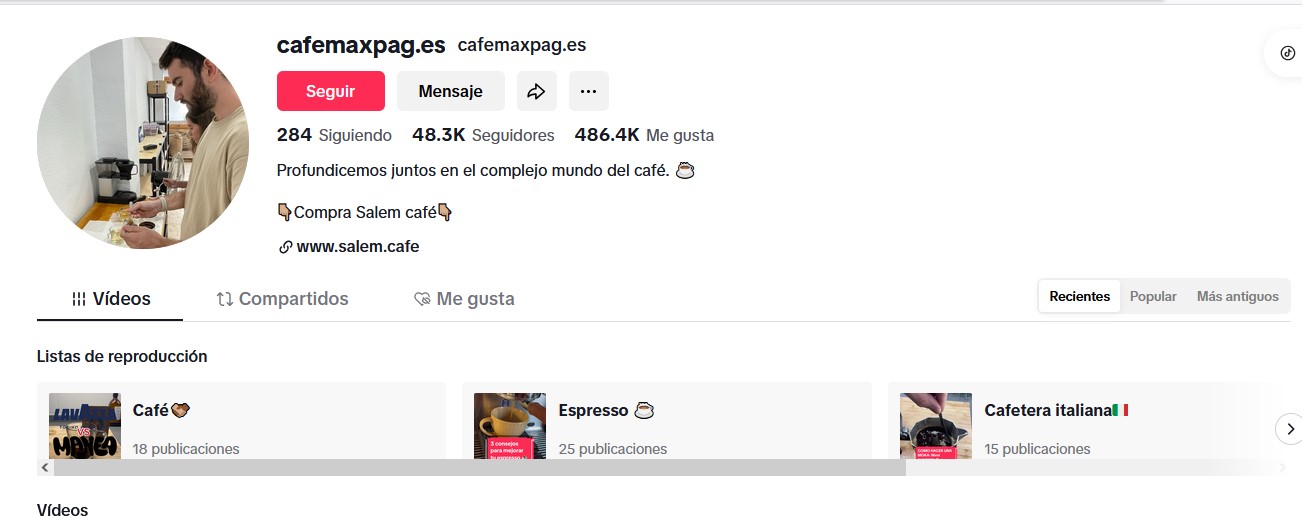Open the Espresso playlist thumbnail
Screen dimensions: 1302x519
(x=510, y=426)
